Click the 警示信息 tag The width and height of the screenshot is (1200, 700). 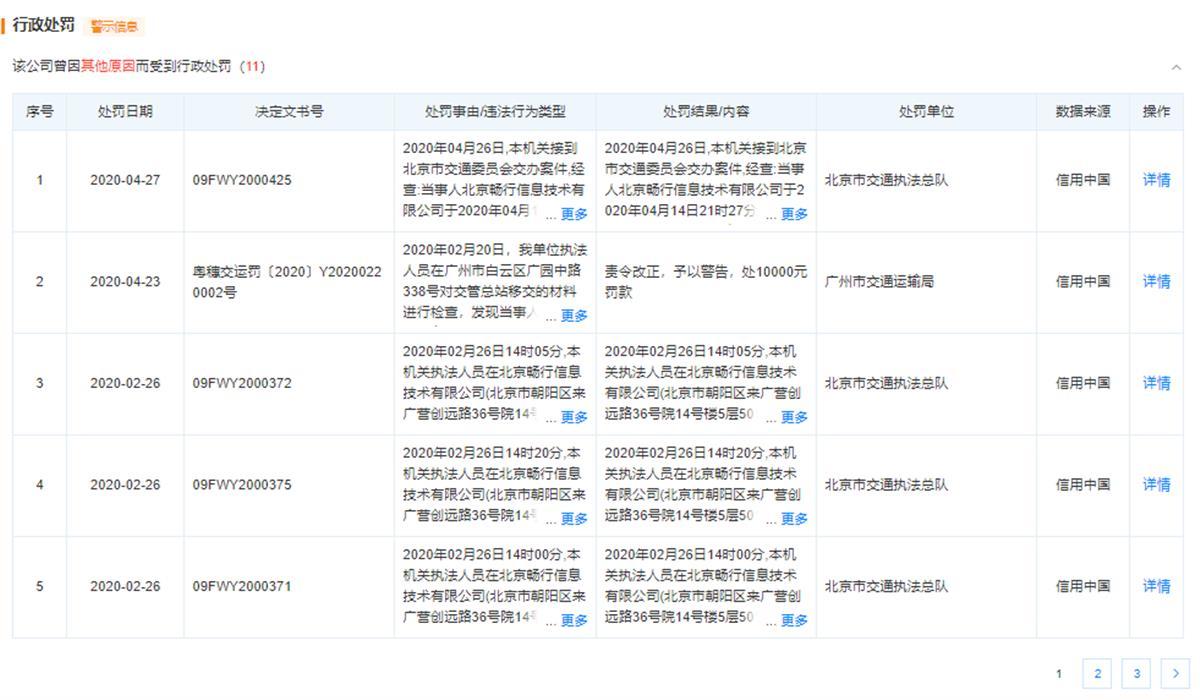115,26
